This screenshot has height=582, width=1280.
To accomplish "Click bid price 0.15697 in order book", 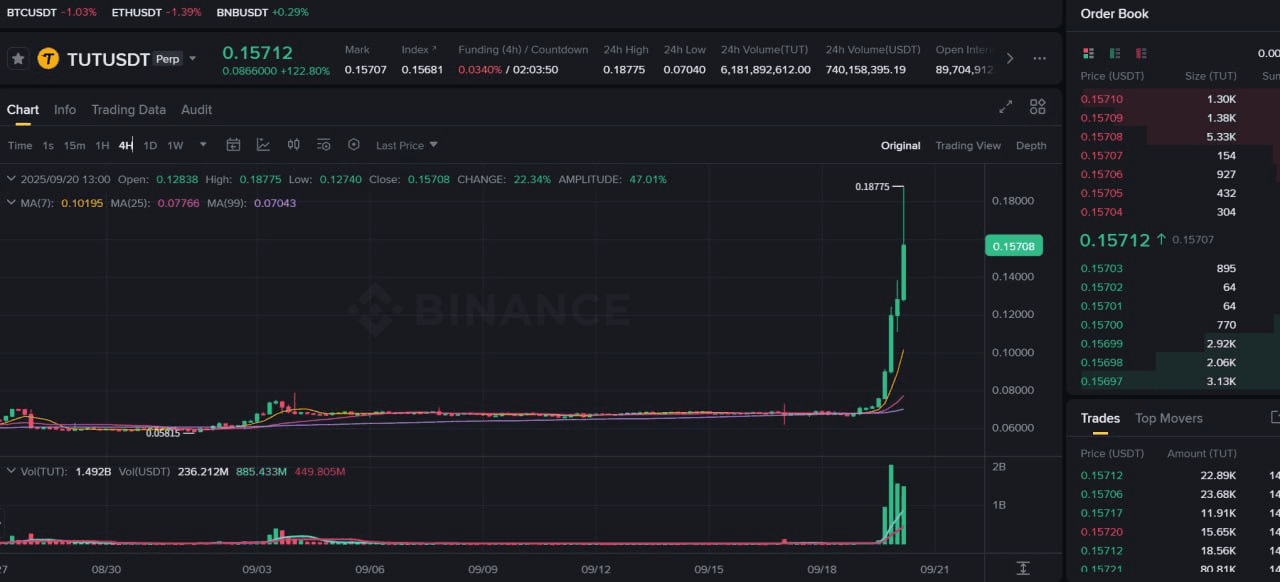I will tap(1102, 381).
